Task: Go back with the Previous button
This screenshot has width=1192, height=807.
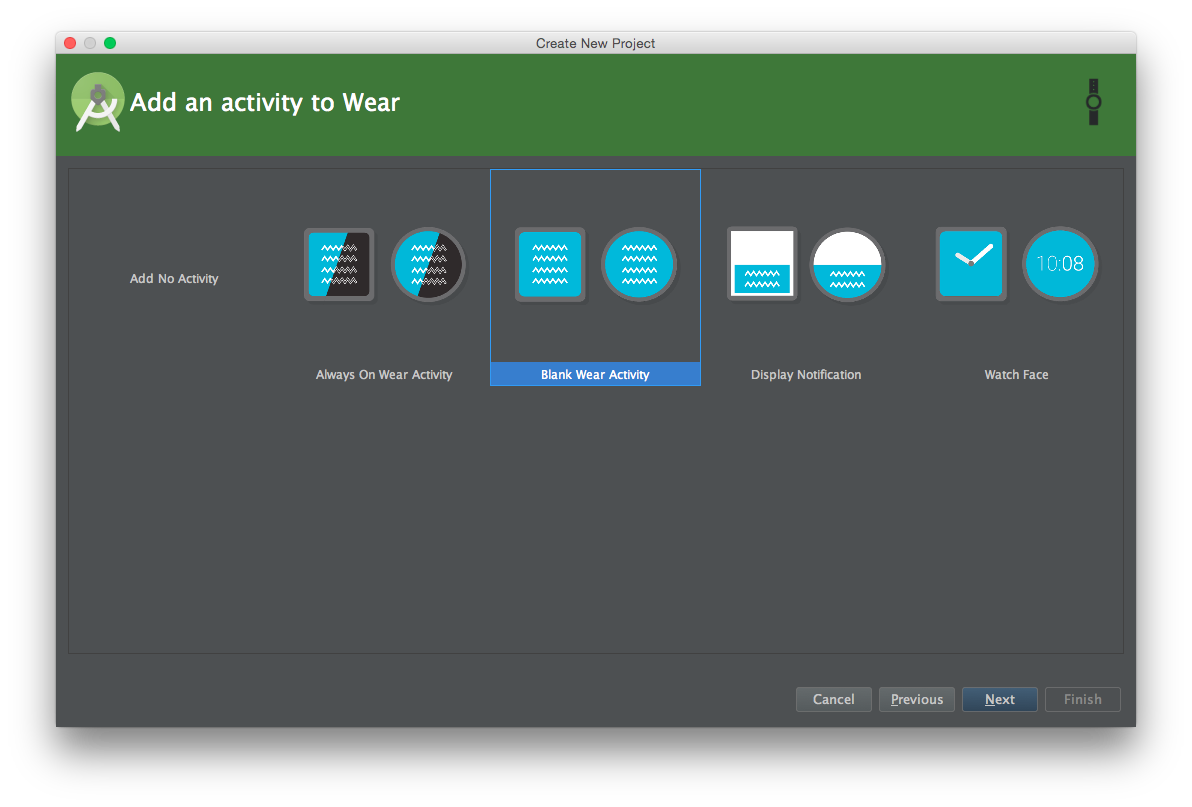Action: pos(917,699)
